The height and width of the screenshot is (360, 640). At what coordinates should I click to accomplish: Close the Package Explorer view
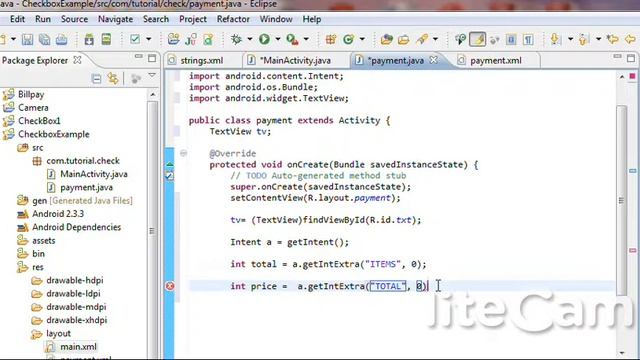click(x=77, y=60)
